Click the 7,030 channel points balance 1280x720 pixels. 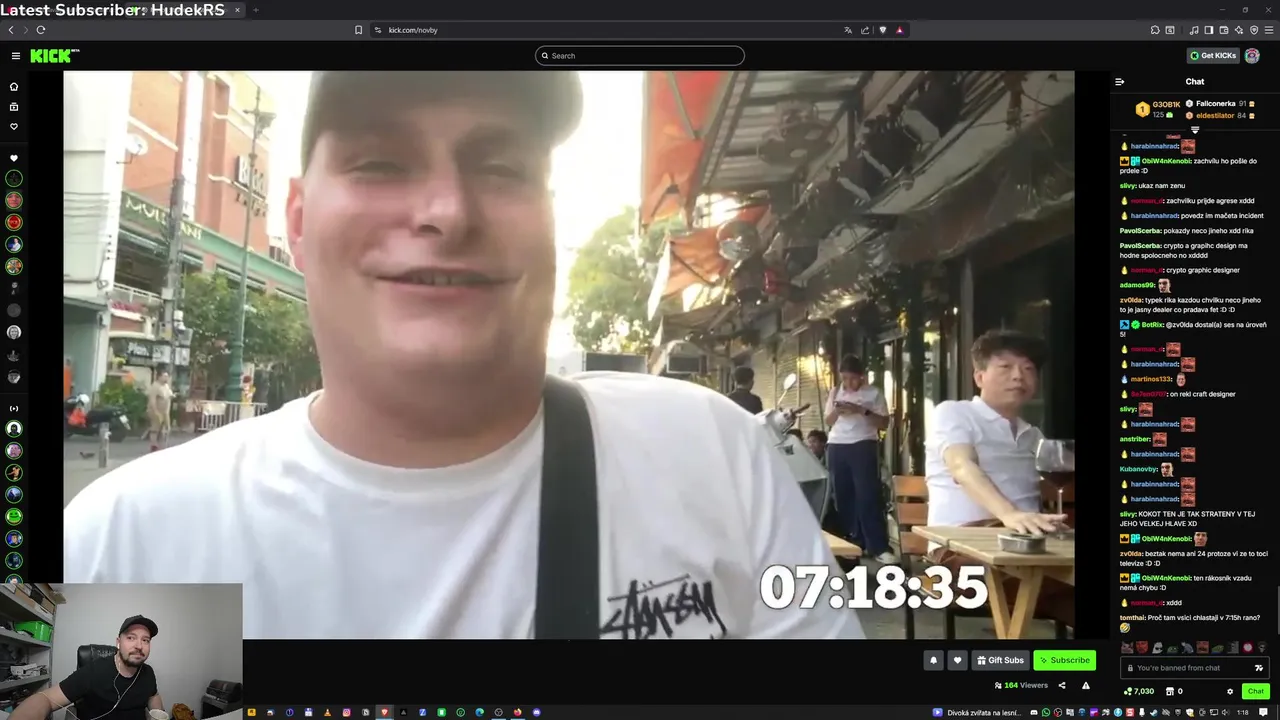tap(1139, 691)
